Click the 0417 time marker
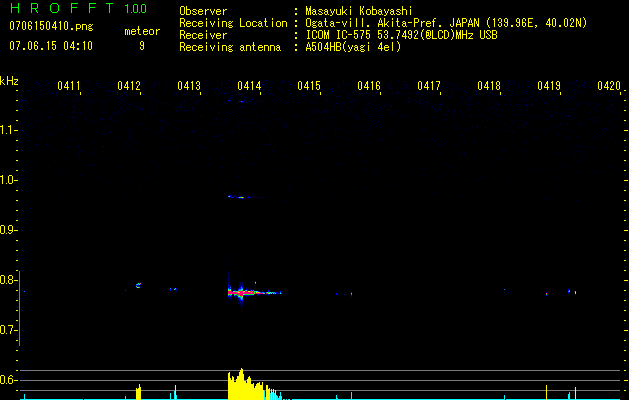This screenshot has width=629, height=400. [429, 85]
